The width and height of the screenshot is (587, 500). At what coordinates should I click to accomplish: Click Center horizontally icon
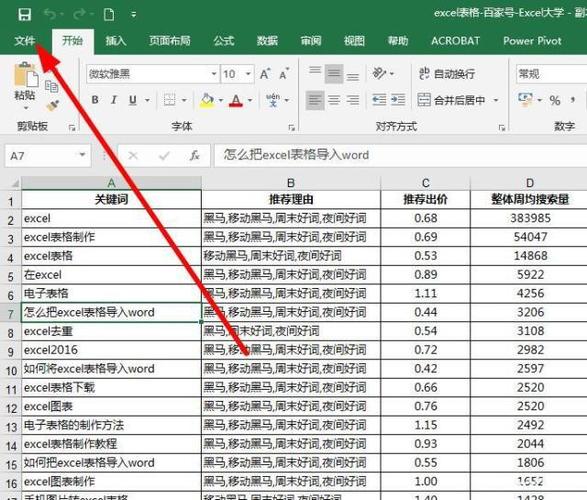[x=334, y=100]
